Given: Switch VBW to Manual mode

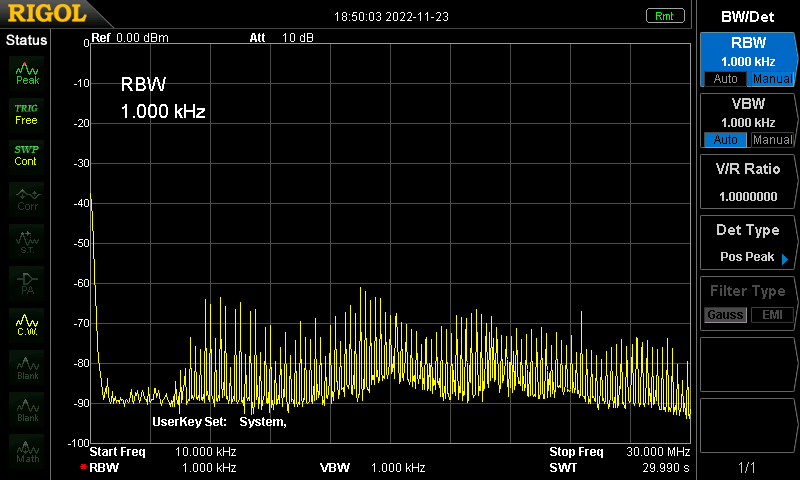Looking at the screenshot, I should tap(772, 140).
